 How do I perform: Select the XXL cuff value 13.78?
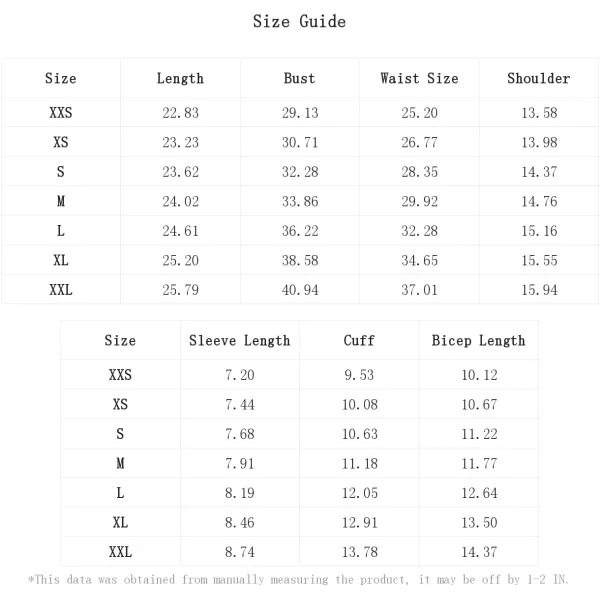point(359,552)
